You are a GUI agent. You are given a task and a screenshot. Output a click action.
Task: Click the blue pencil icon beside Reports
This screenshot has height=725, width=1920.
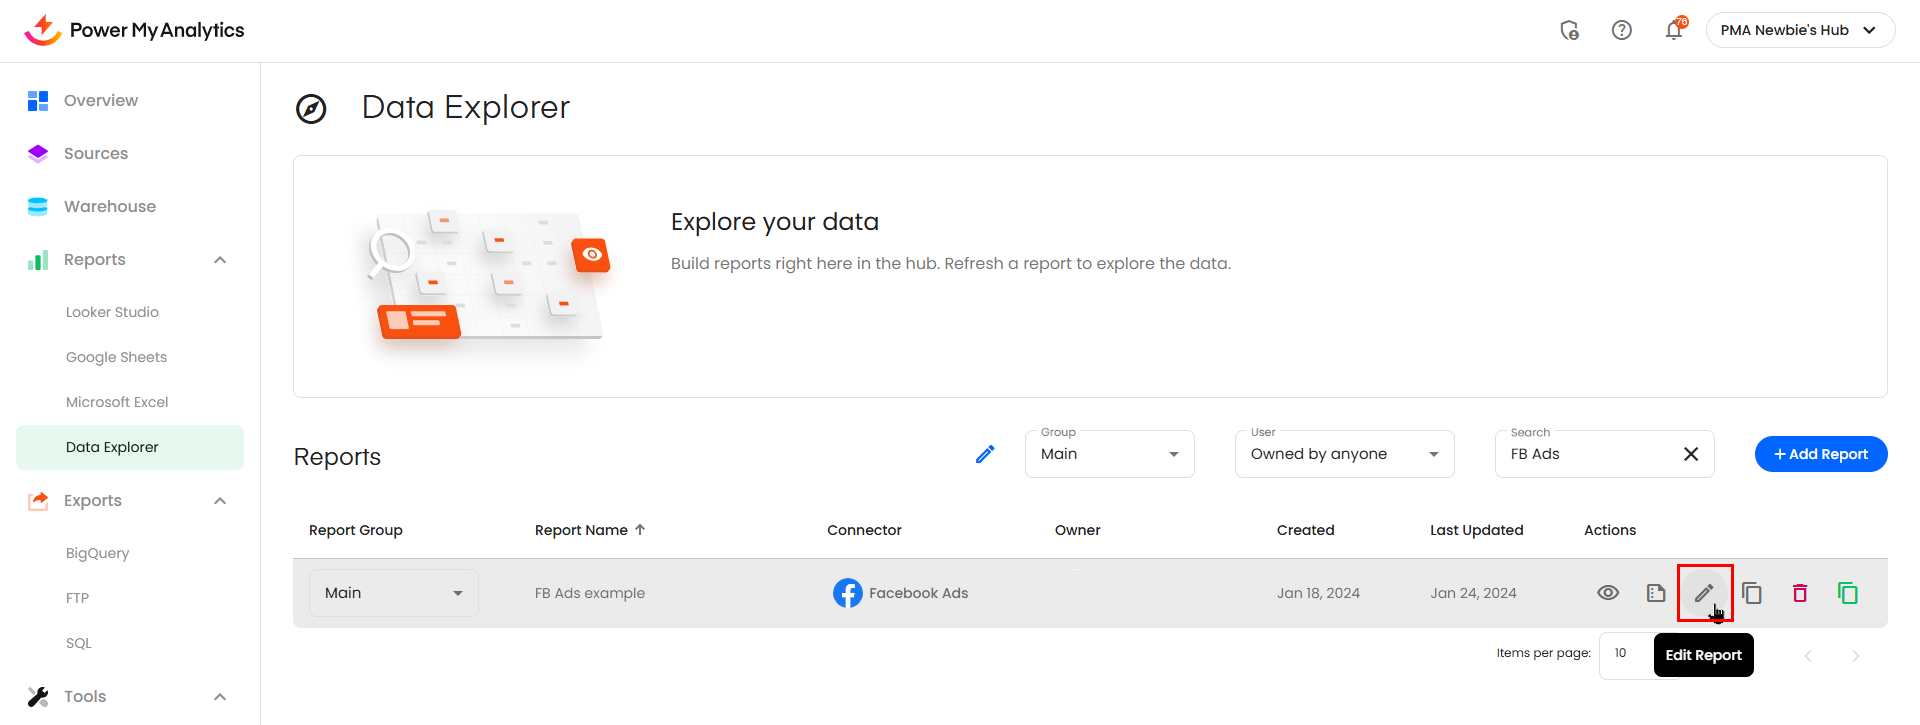[x=985, y=454]
